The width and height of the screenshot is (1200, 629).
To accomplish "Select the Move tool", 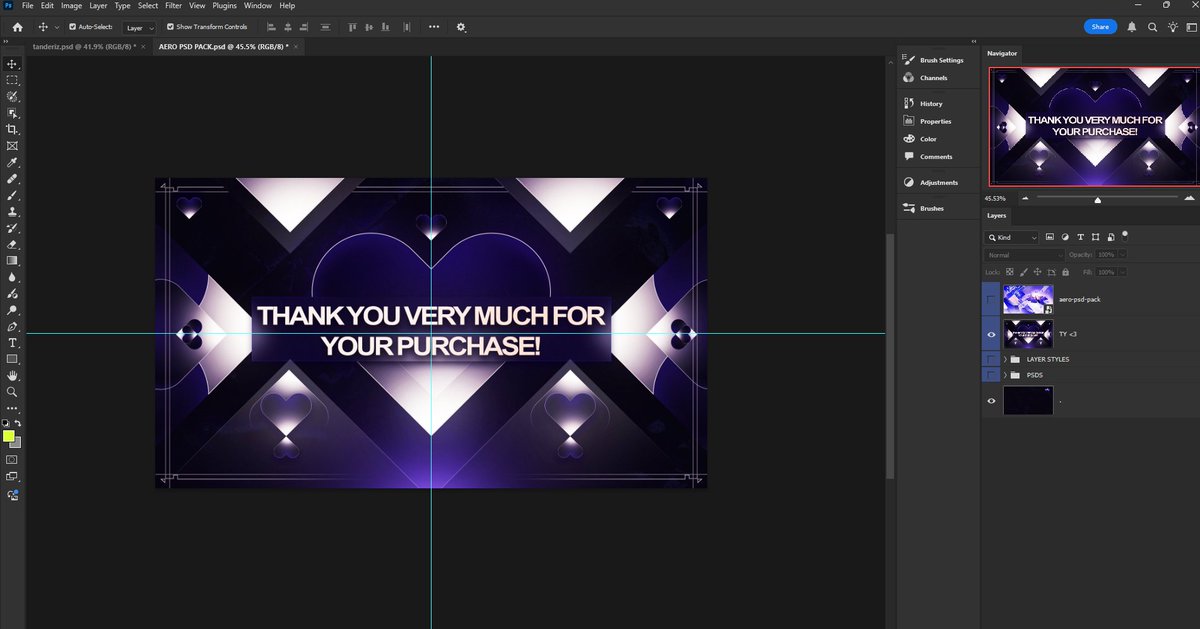I will (x=12, y=63).
